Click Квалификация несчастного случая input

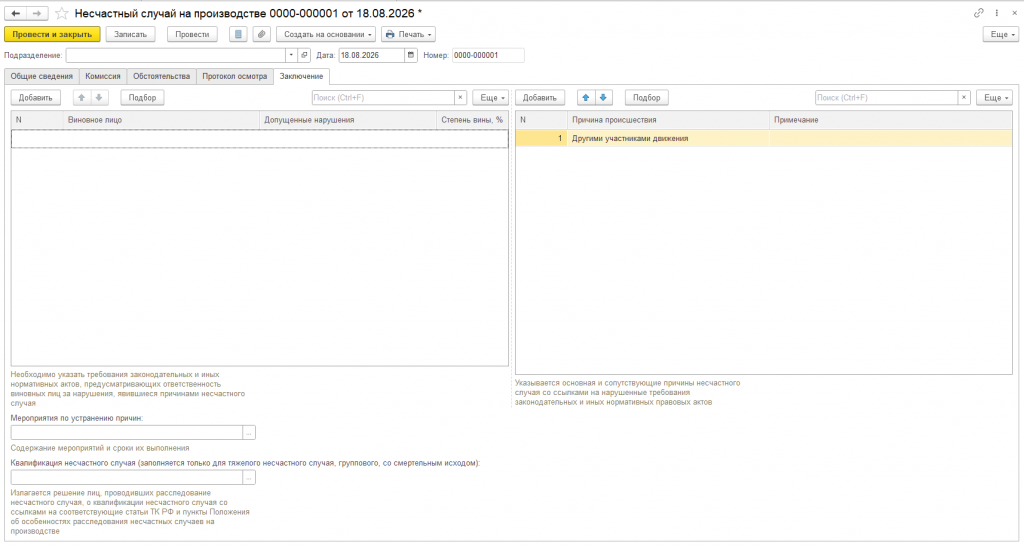click(x=127, y=478)
